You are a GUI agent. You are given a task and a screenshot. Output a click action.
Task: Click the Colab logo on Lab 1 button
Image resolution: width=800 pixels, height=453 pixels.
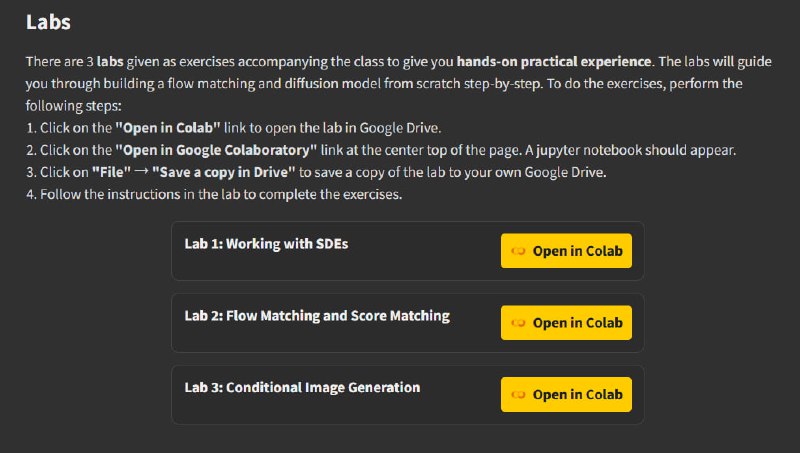point(518,251)
